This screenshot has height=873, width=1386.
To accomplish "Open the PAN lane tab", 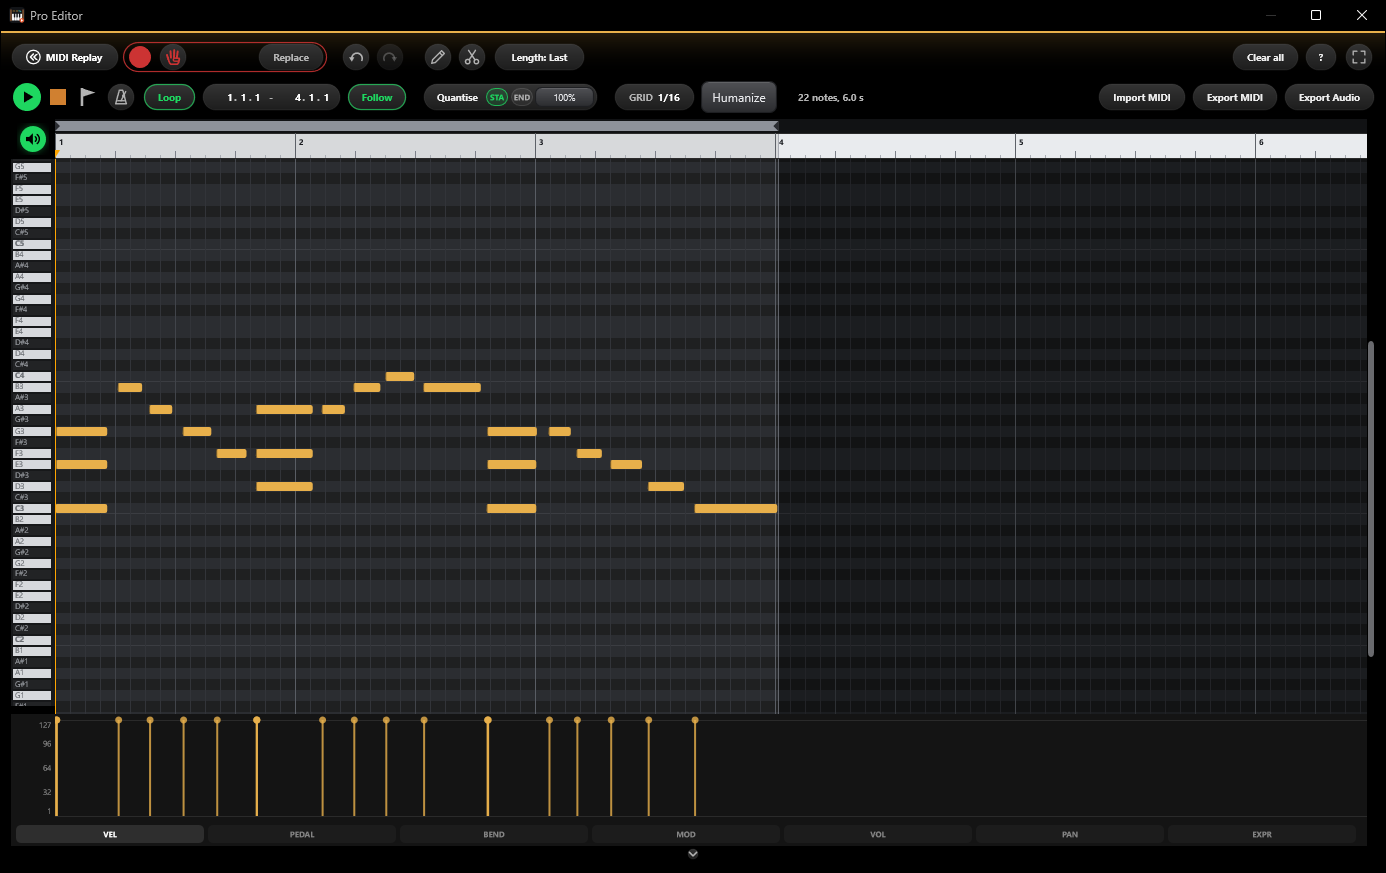I will click(1070, 834).
